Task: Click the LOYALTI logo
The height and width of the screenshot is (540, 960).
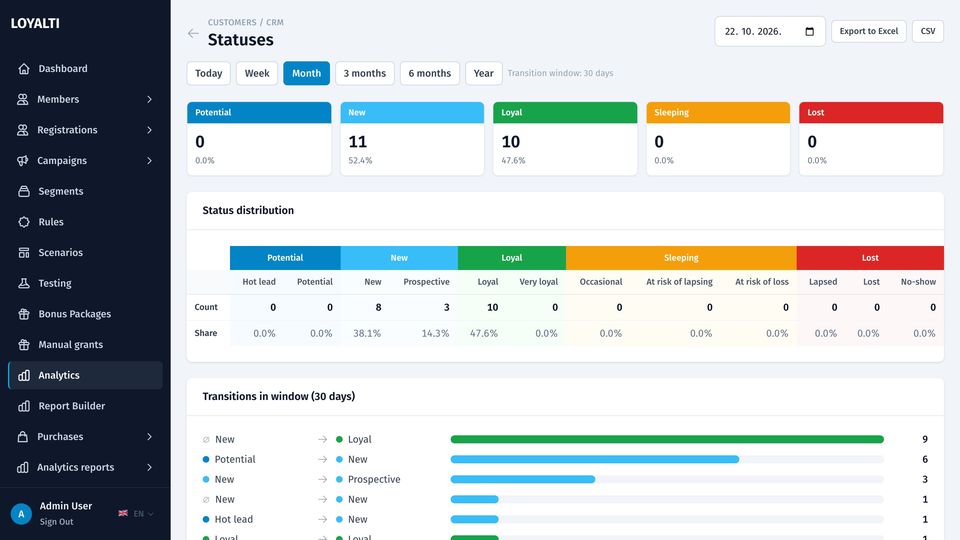Action: click(36, 23)
